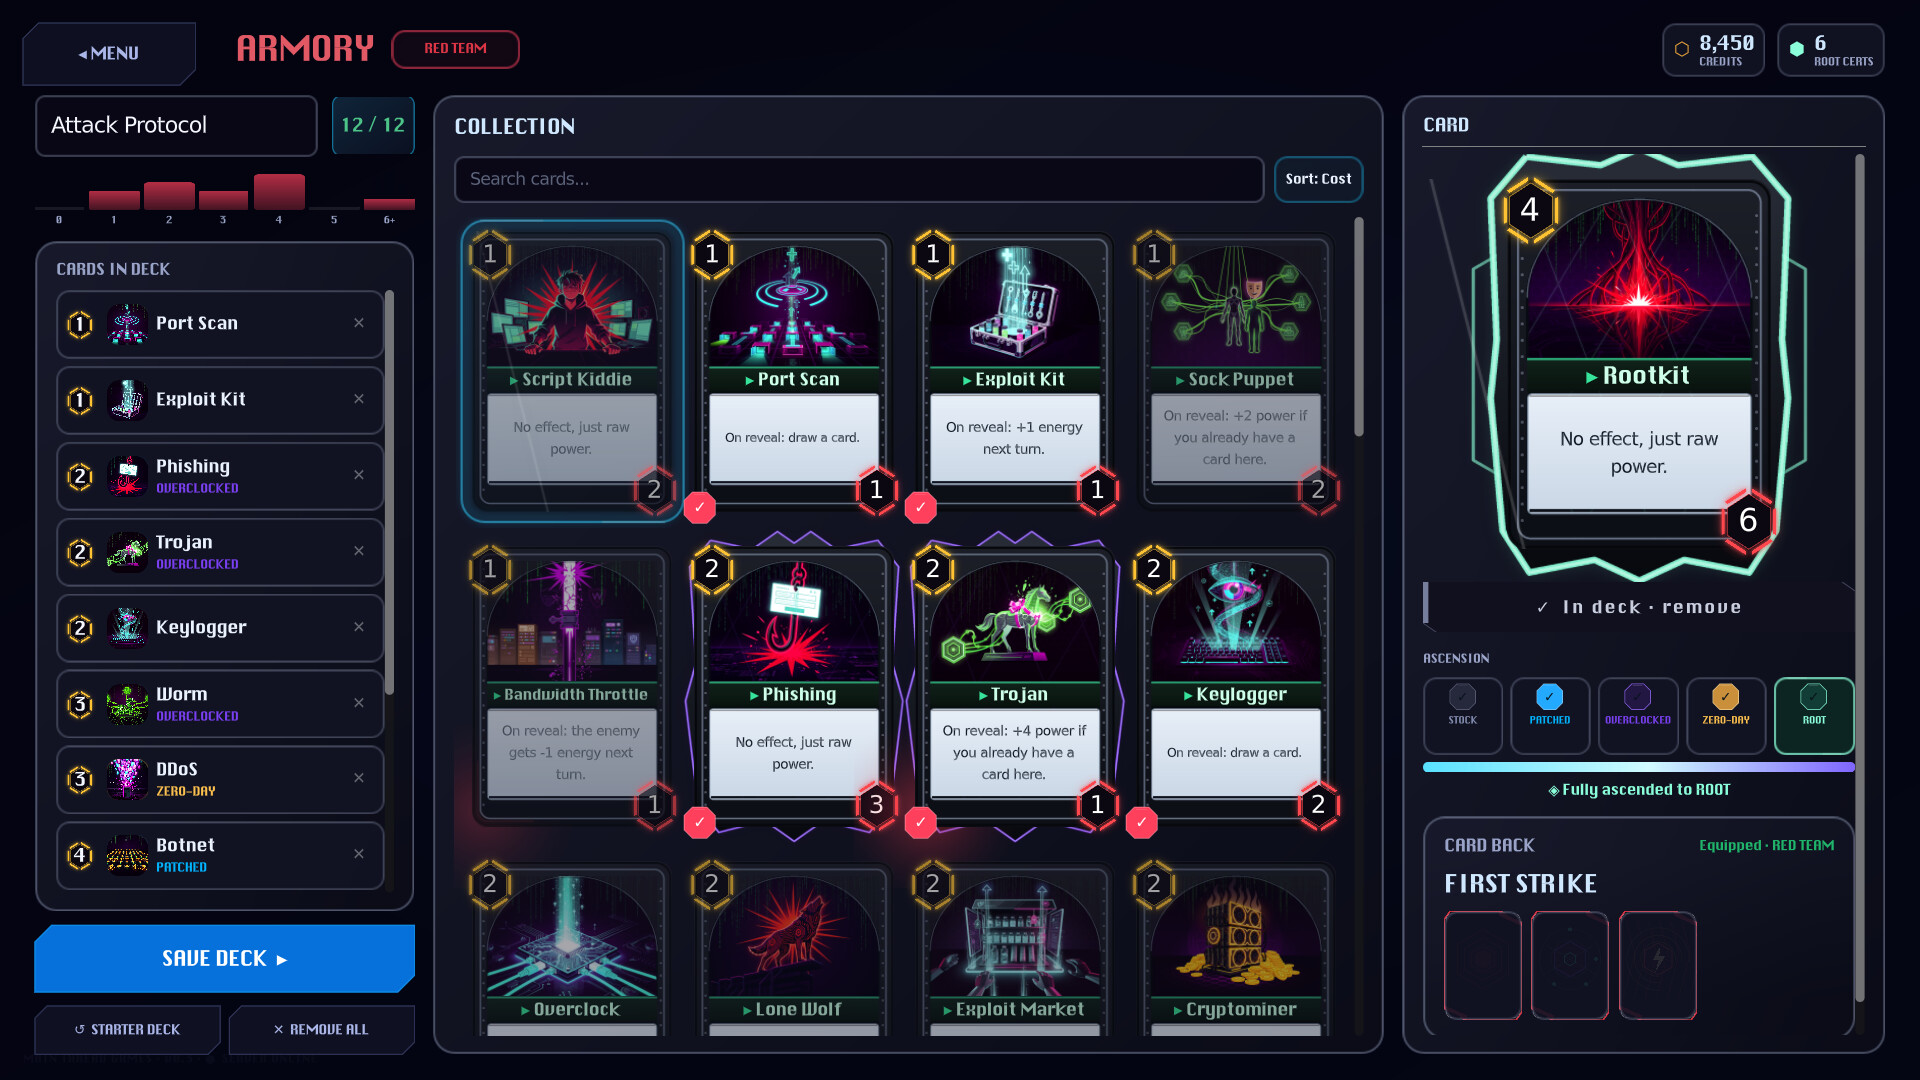The width and height of the screenshot is (1920, 1080).
Task: Select the Exploit Market card
Action: (x=1015, y=950)
